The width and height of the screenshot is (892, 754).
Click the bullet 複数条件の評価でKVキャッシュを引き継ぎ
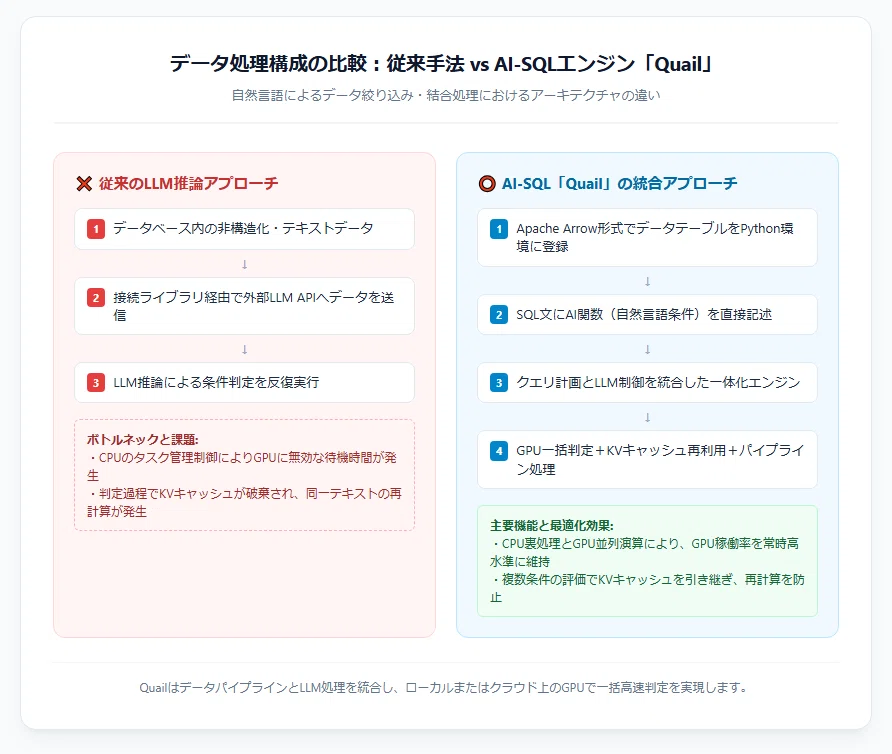tap(647, 588)
